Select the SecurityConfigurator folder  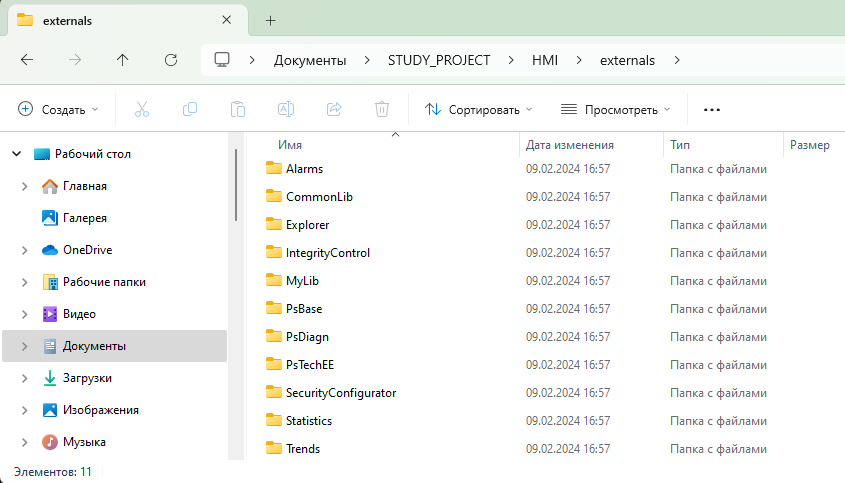pos(340,393)
